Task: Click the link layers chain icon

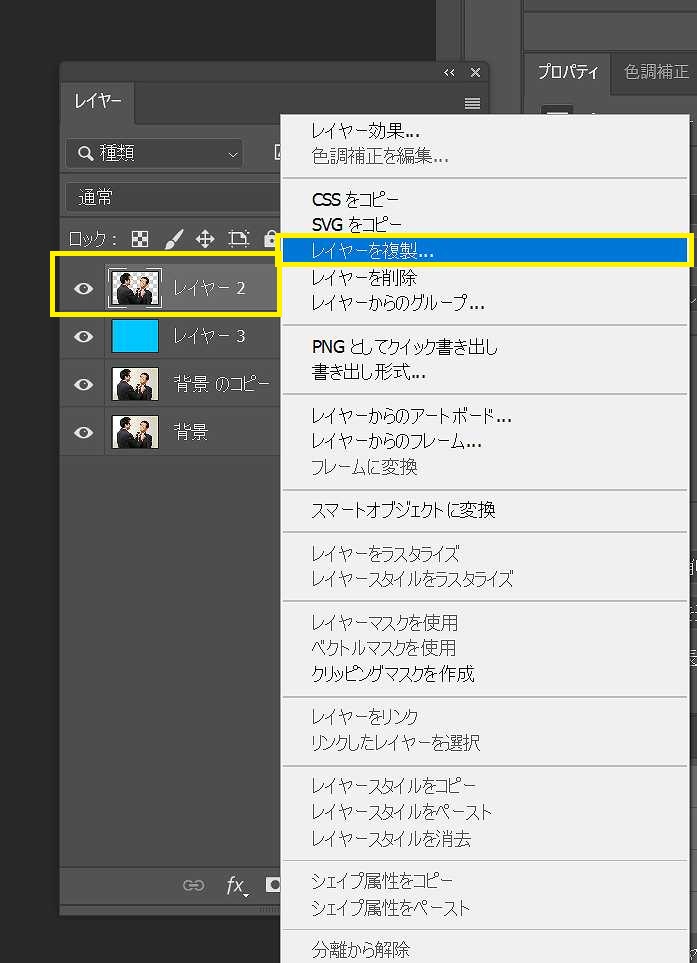Action: pyautogui.click(x=193, y=885)
